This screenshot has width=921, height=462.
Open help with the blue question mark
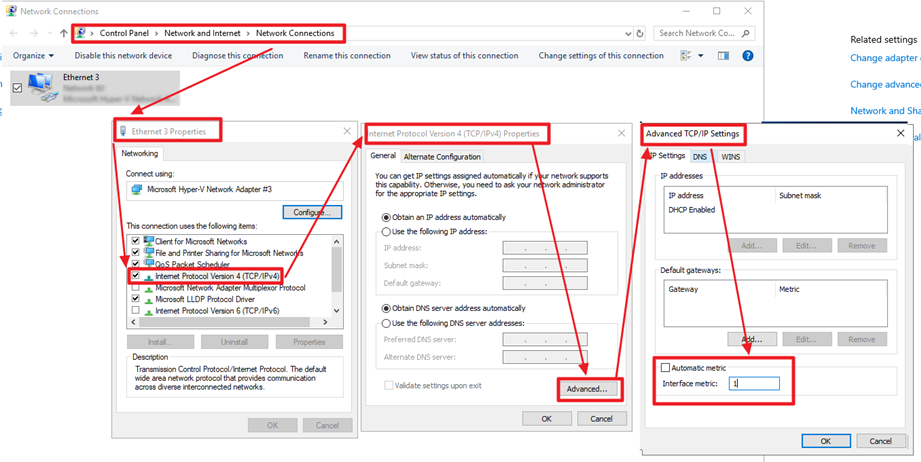click(748, 56)
